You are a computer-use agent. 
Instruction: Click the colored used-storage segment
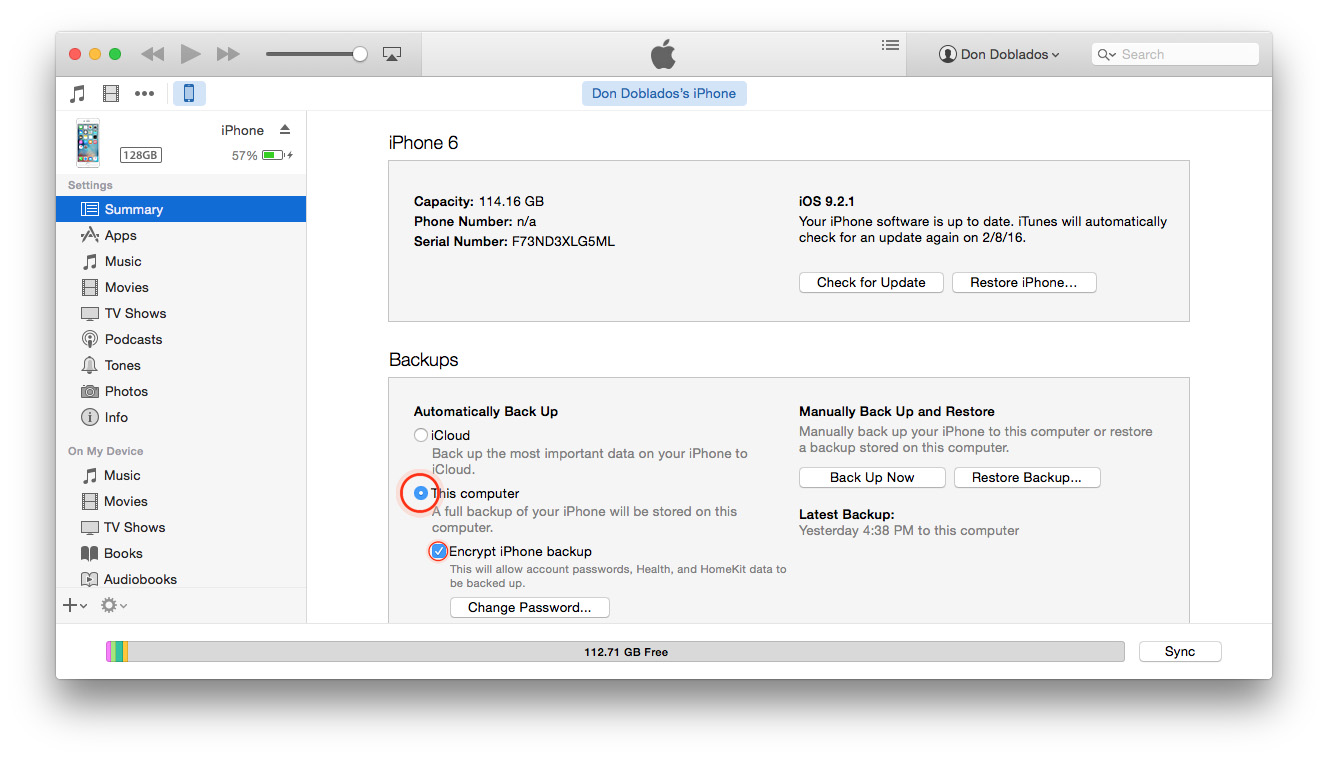tap(117, 651)
